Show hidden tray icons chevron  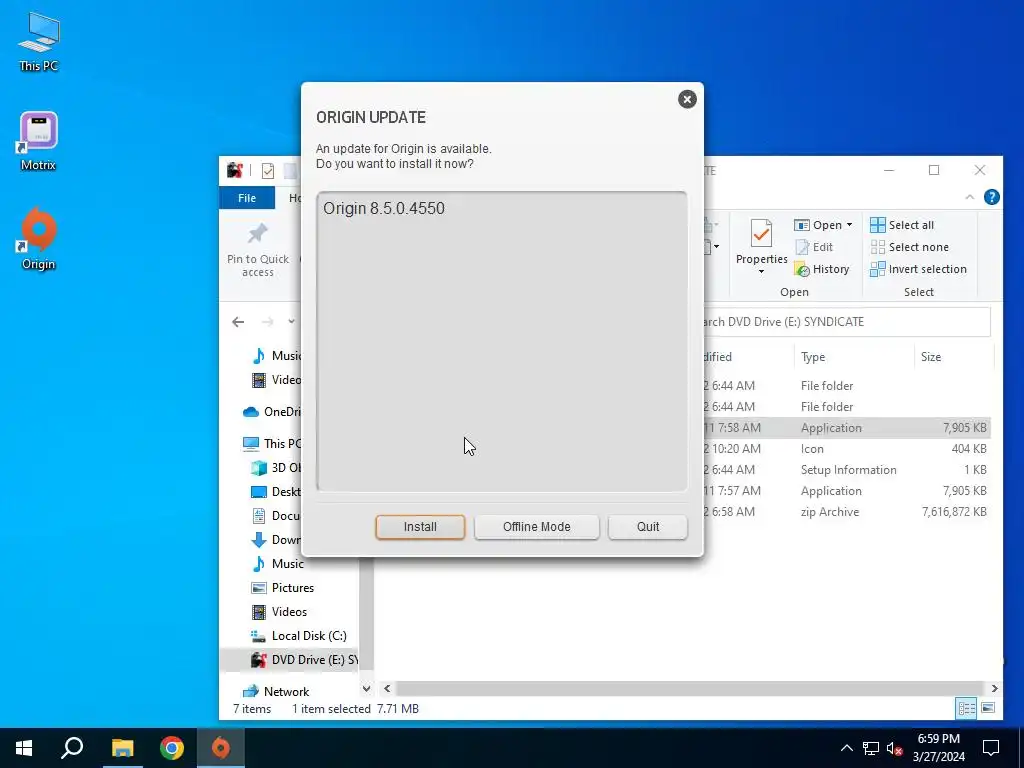coord(846,748)
